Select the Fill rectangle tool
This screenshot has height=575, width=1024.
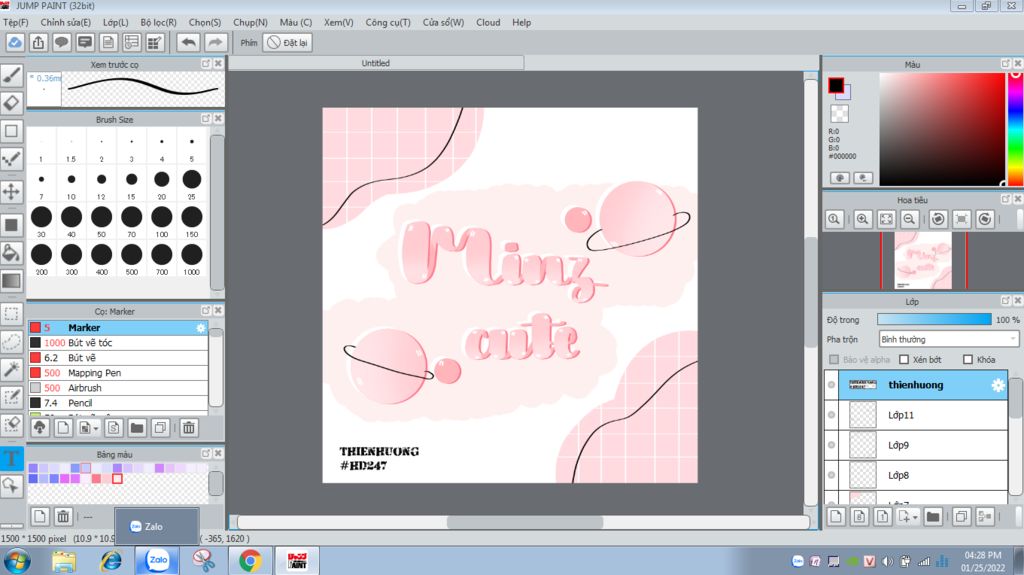[12, 225]
